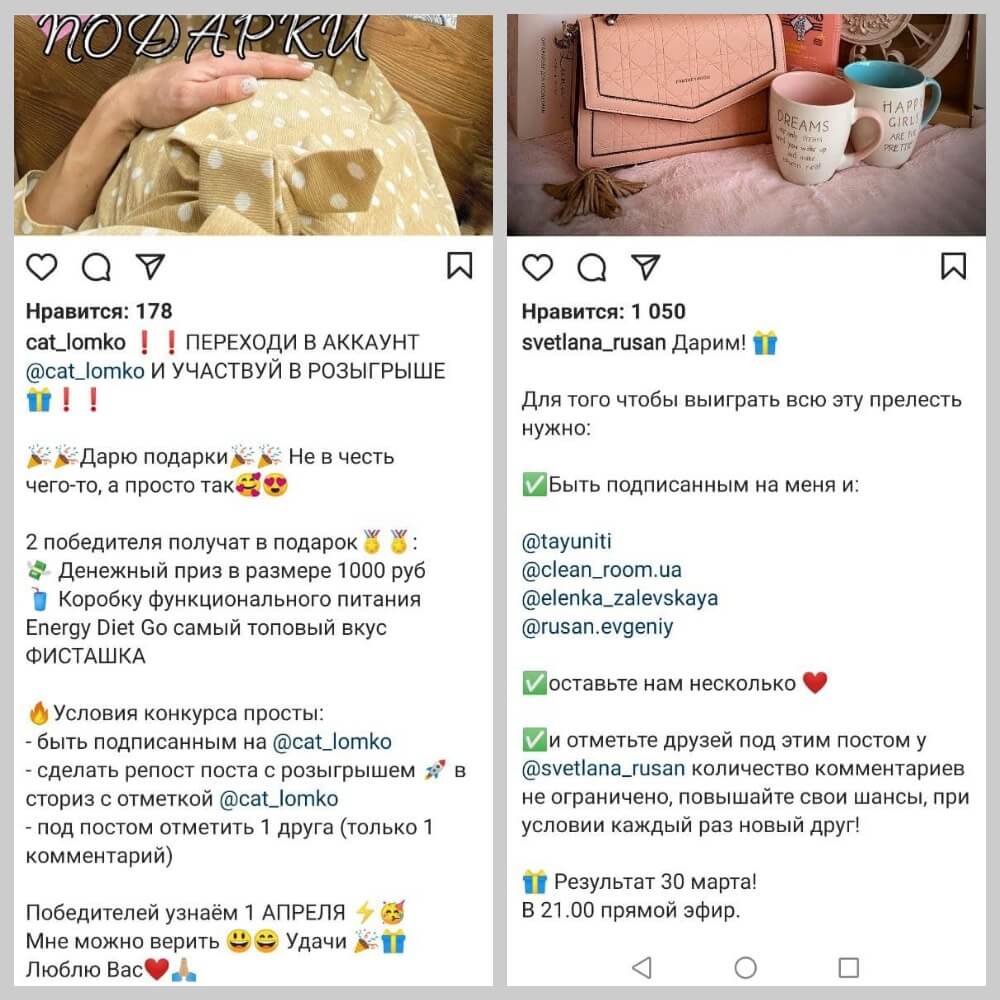Open the @tayuniti profile mention
This screenshot has height=1000, width=1000.
566,541
